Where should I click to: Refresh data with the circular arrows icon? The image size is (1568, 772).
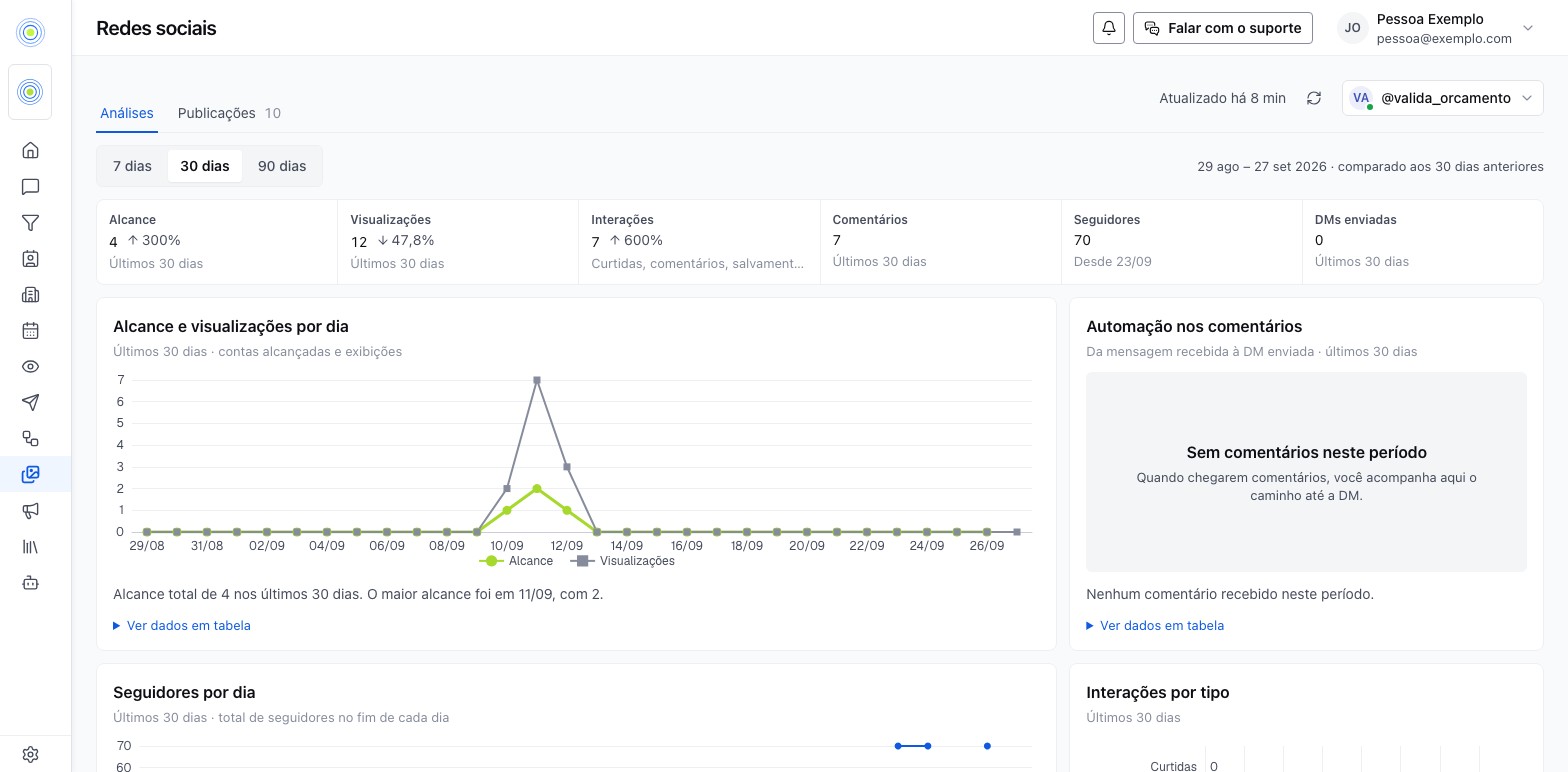tap(1314, 98)
